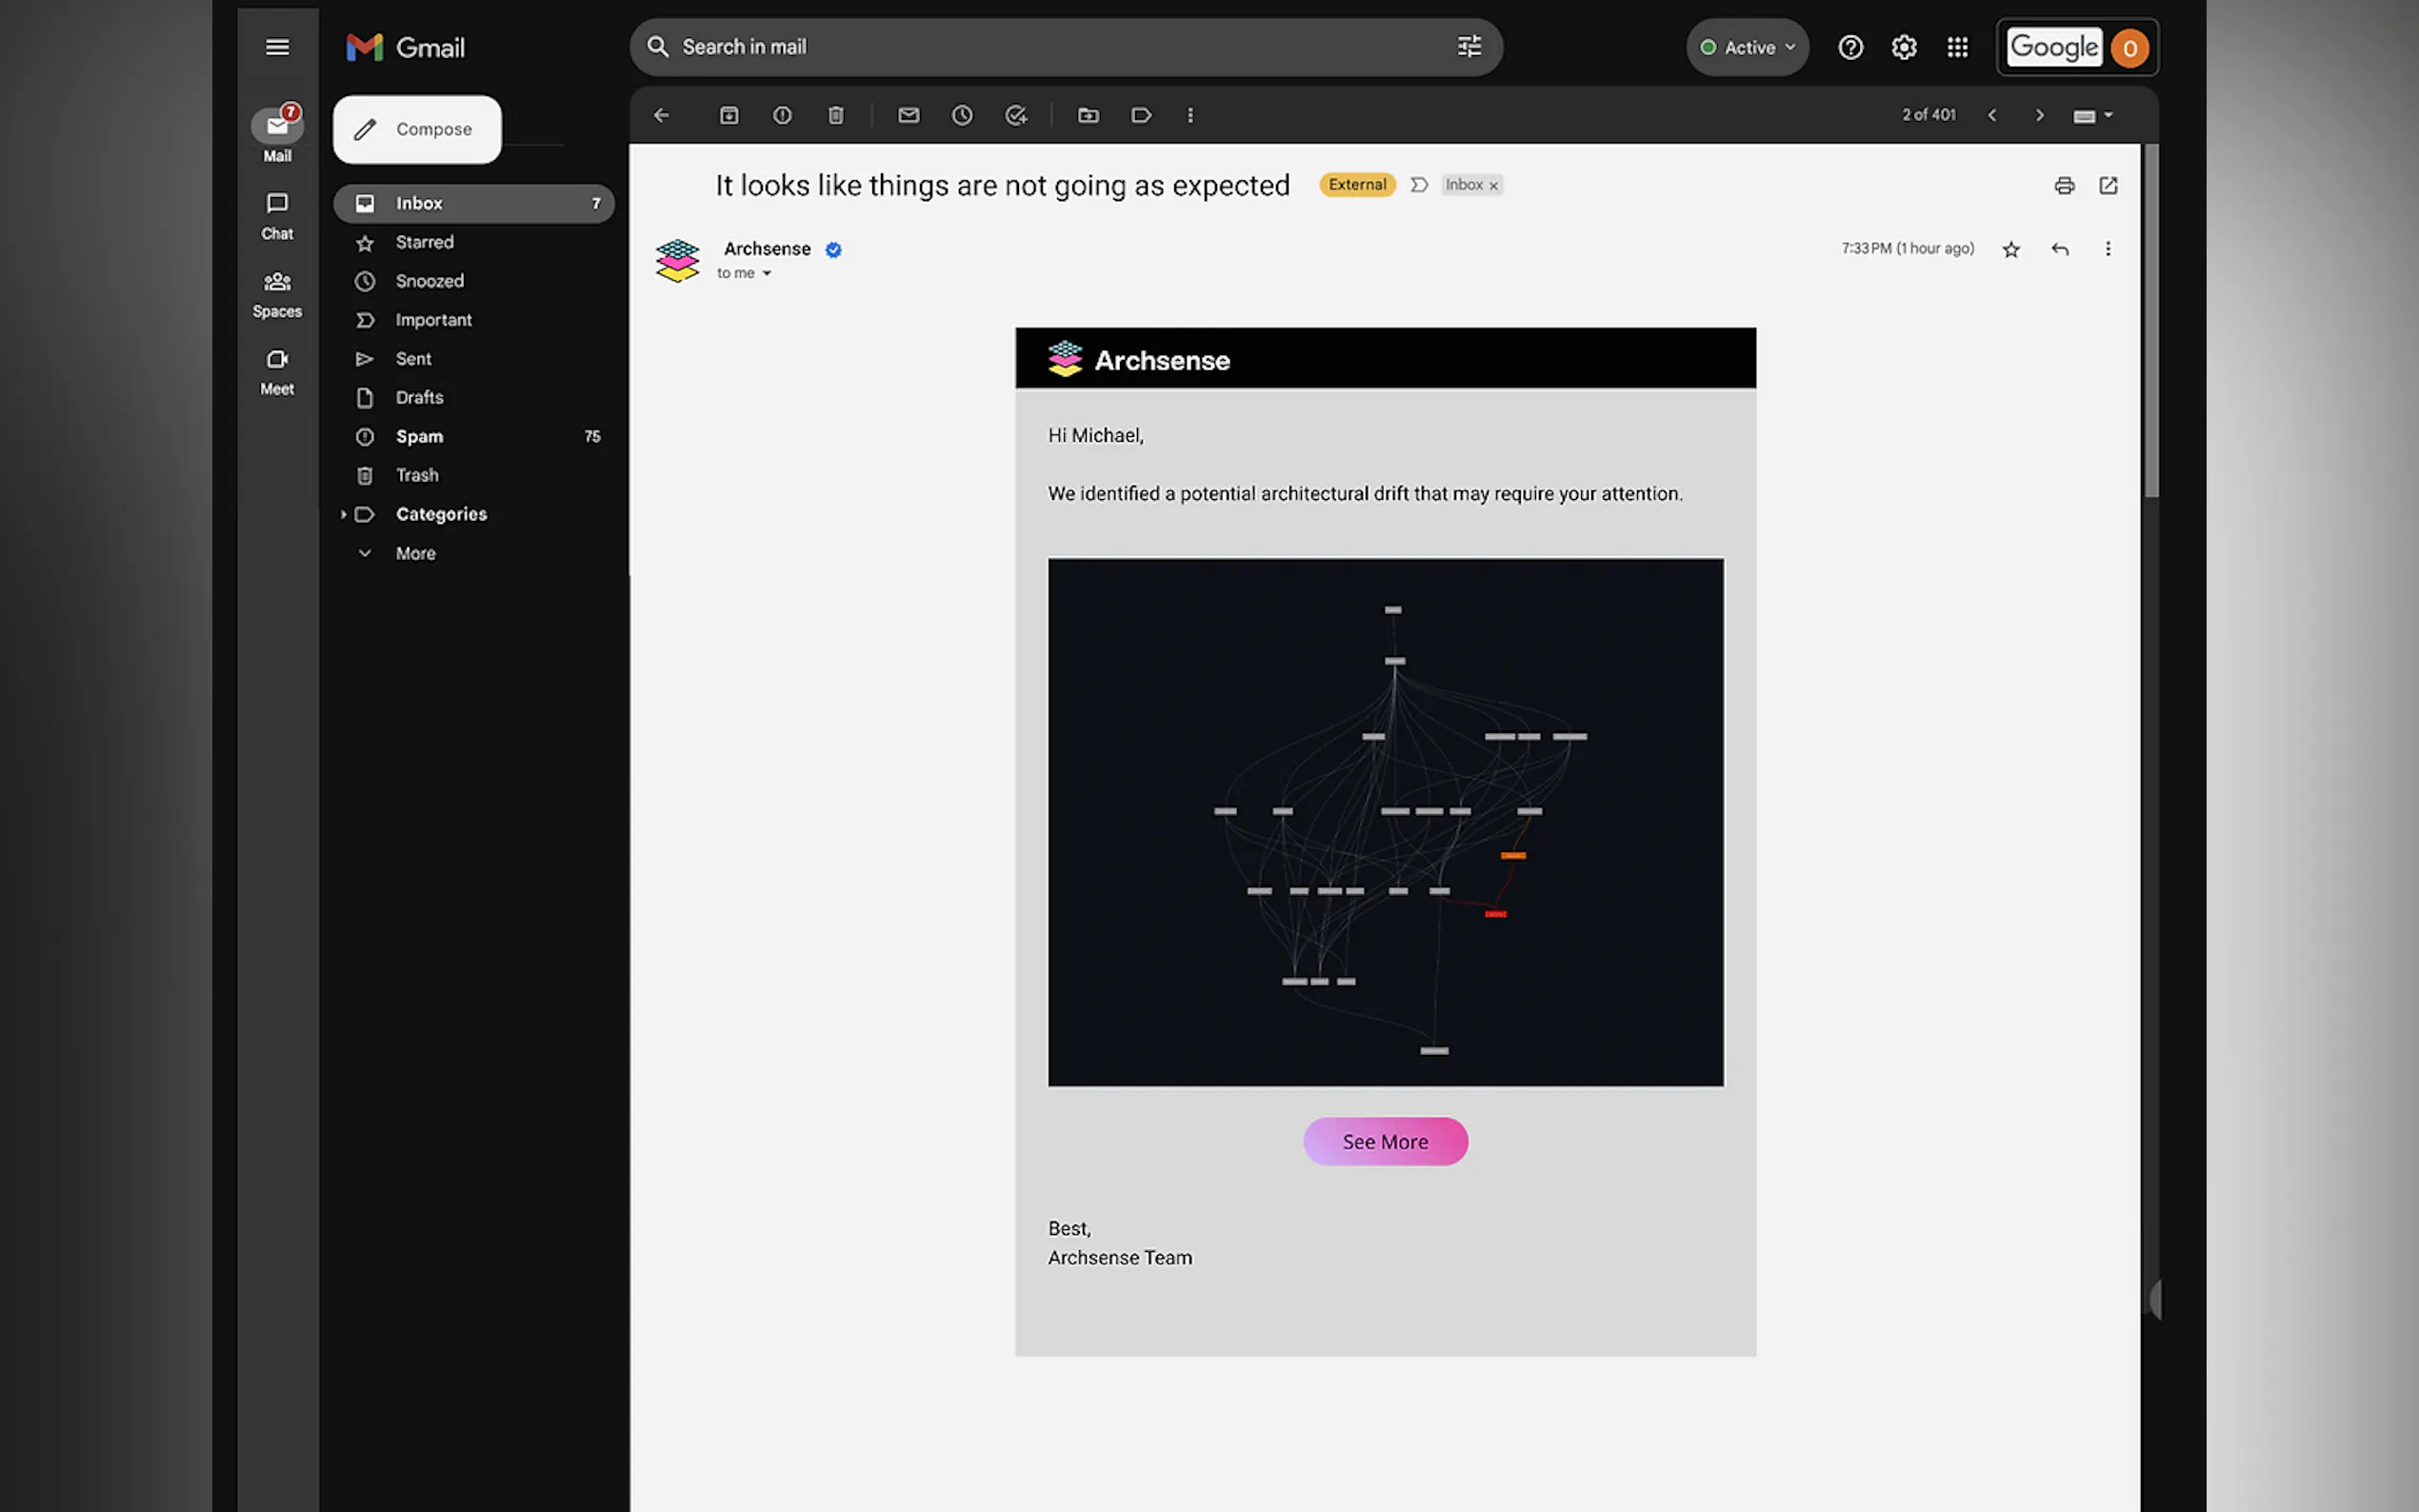Image resolution: width=2419 pixels, height=1512 pixels.
Task: Open the Active status dropdown
Action: tap(1748, 47)
